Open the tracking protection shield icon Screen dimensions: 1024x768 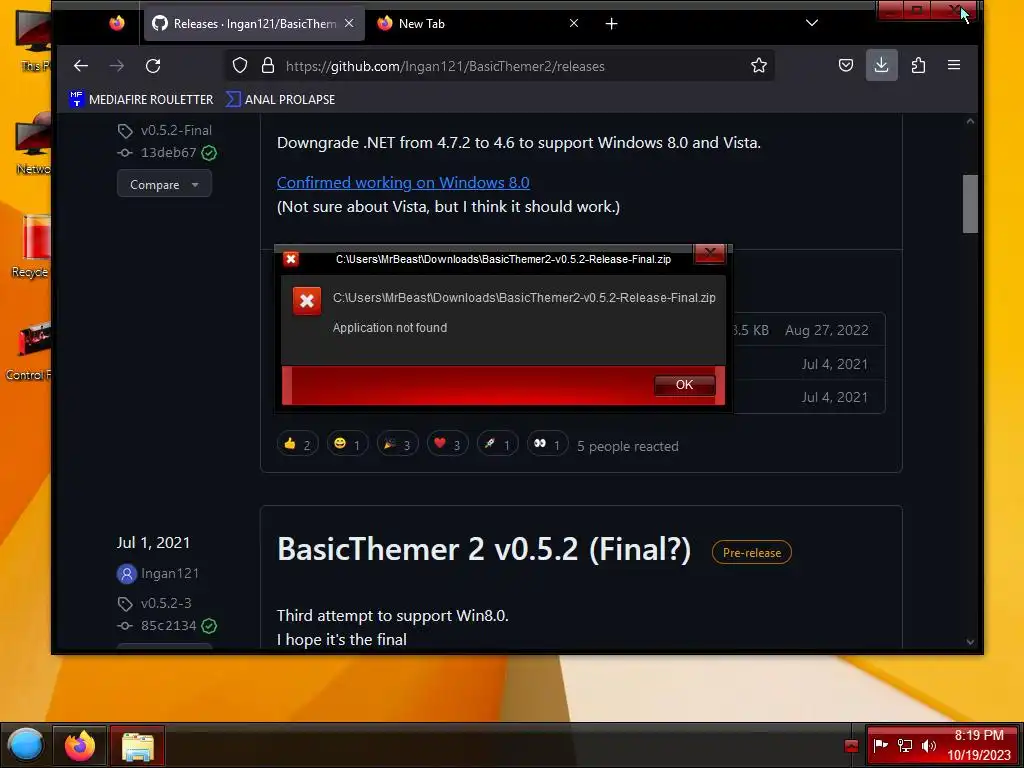240,65
